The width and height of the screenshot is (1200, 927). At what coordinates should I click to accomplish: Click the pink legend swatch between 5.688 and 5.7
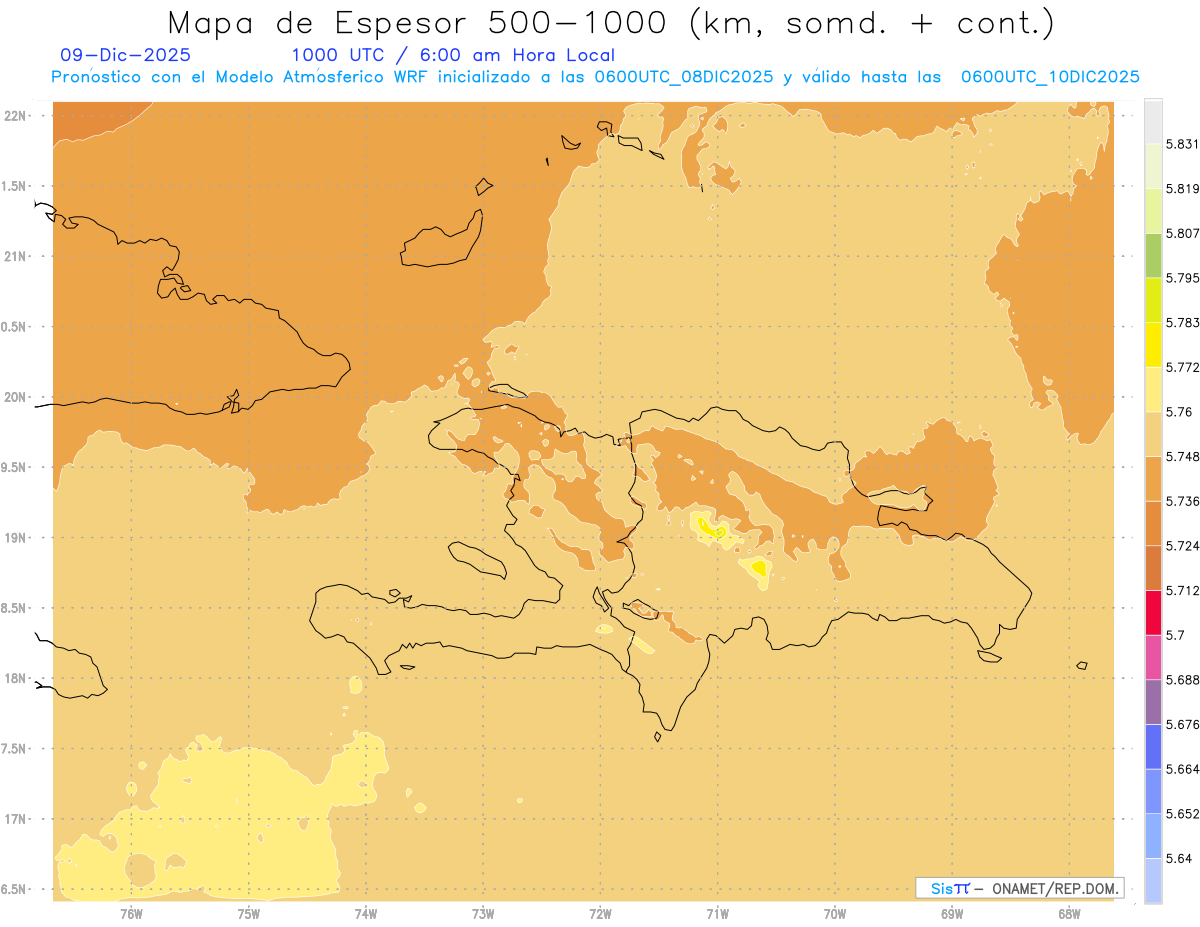[x=1153, y=657]
